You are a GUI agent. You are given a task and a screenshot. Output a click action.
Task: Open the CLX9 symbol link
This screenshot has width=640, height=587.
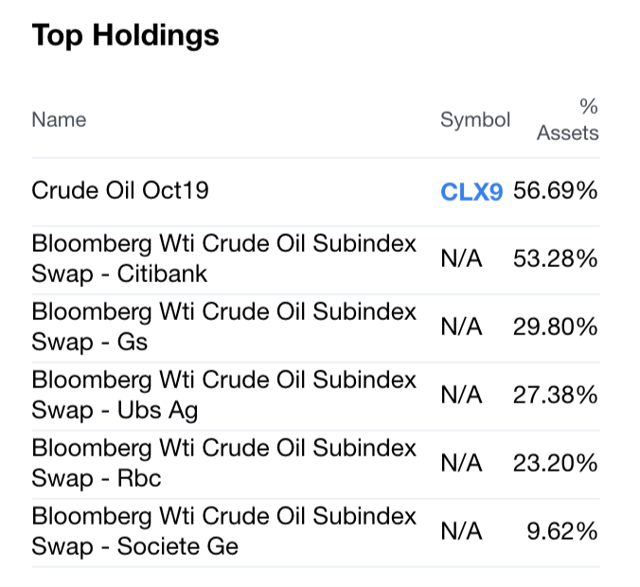tap(471, 191)
